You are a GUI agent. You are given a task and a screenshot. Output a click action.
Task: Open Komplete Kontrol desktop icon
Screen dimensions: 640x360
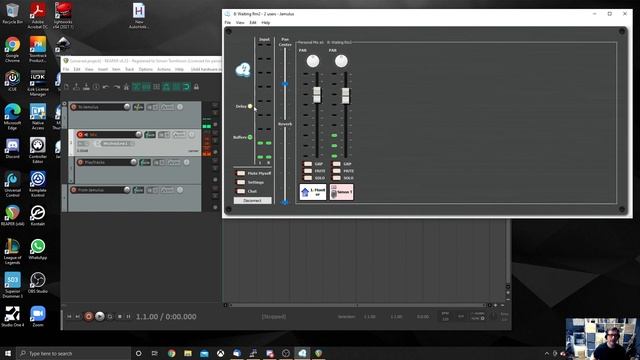point(38,184)
